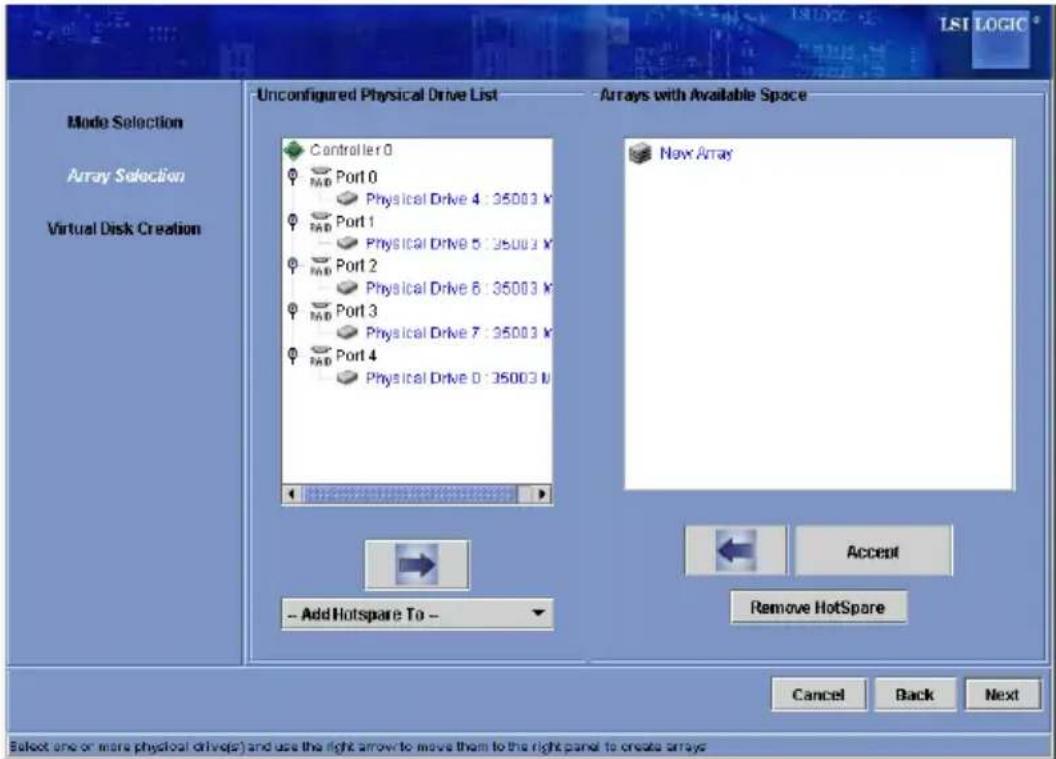Select Physical Drive 0 in the list

click(458, 378)
